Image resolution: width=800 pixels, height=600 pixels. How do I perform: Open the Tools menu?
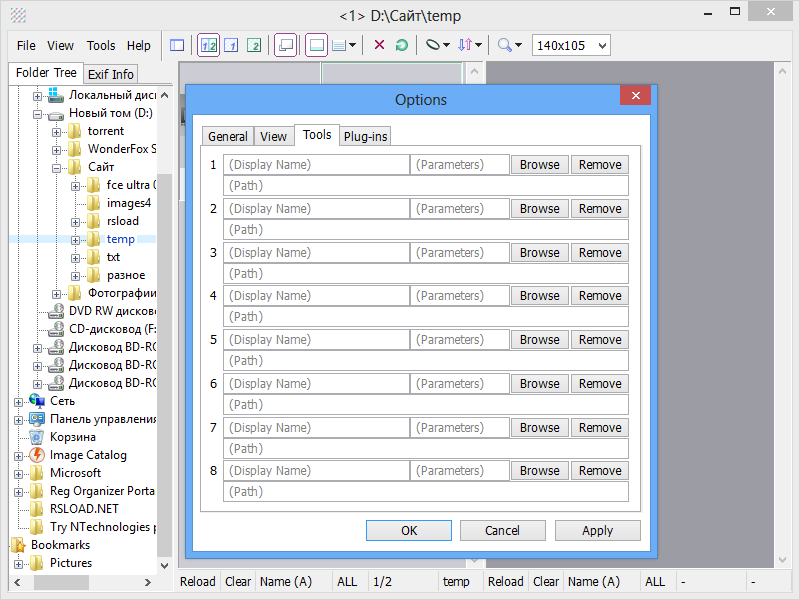(101, 45)
